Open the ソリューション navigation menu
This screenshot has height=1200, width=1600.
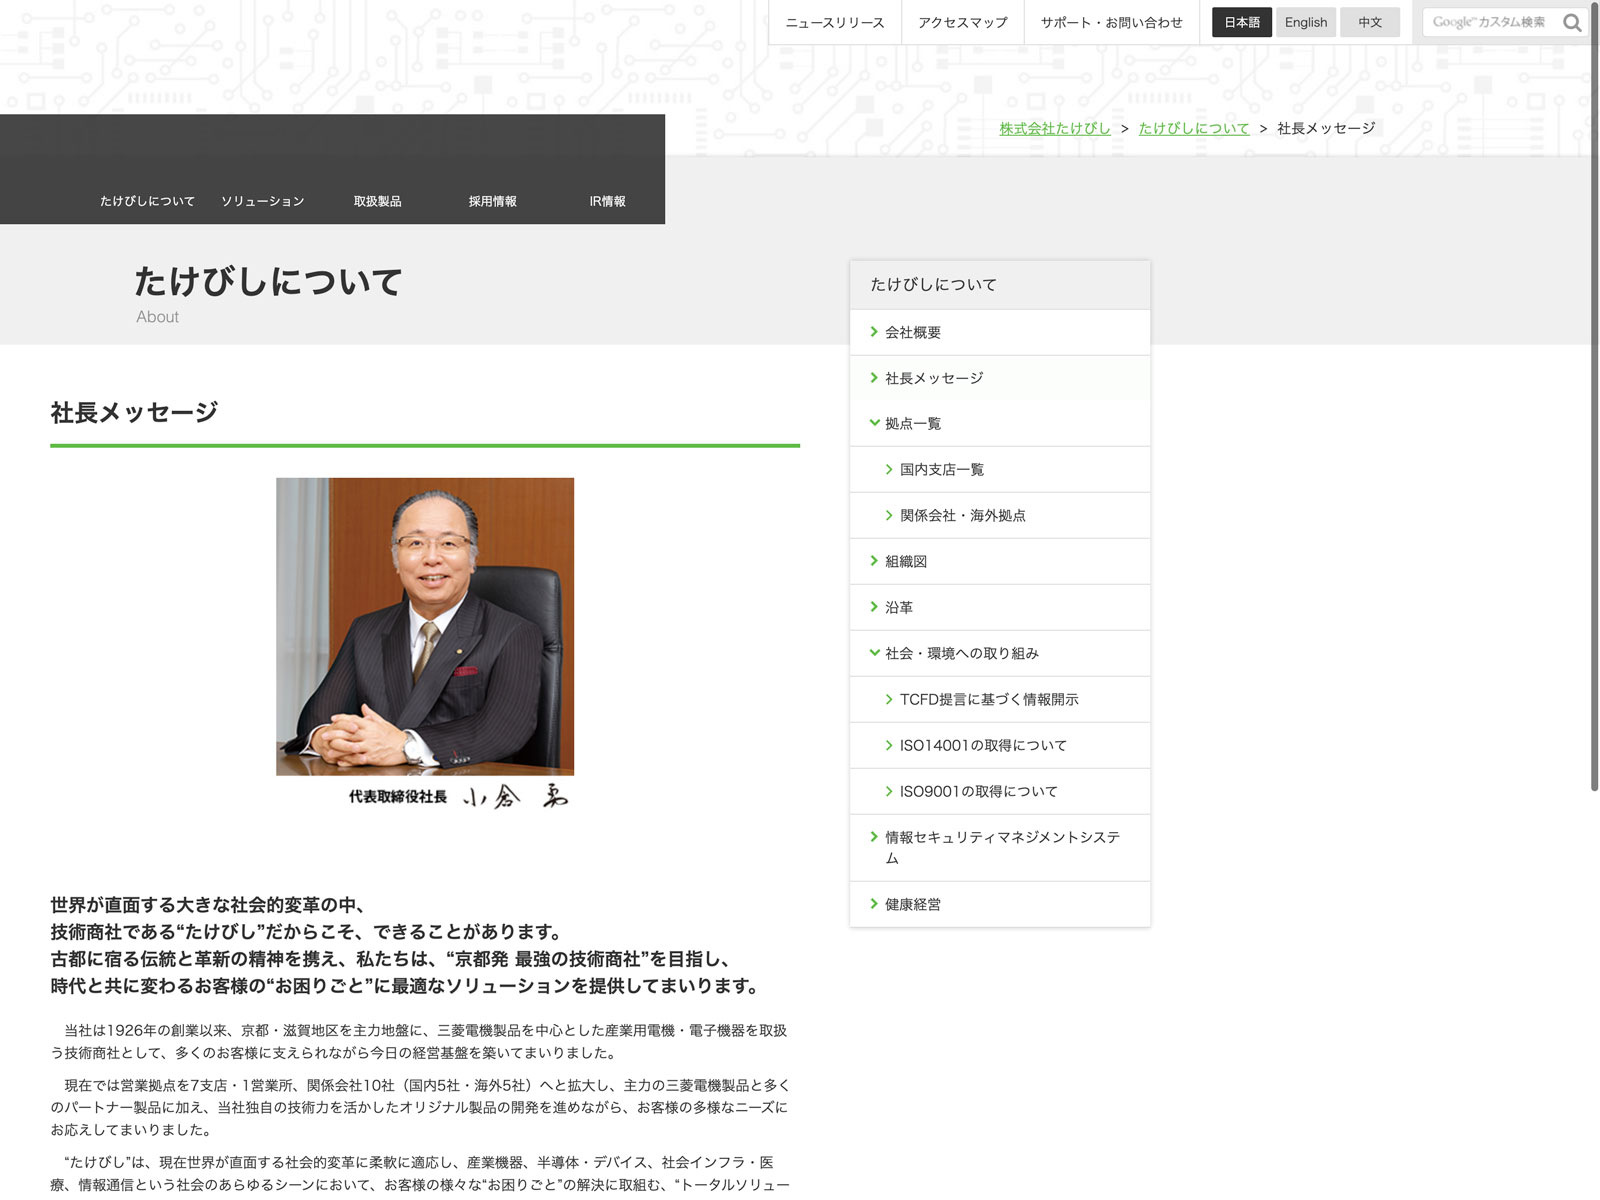[262, 201]
